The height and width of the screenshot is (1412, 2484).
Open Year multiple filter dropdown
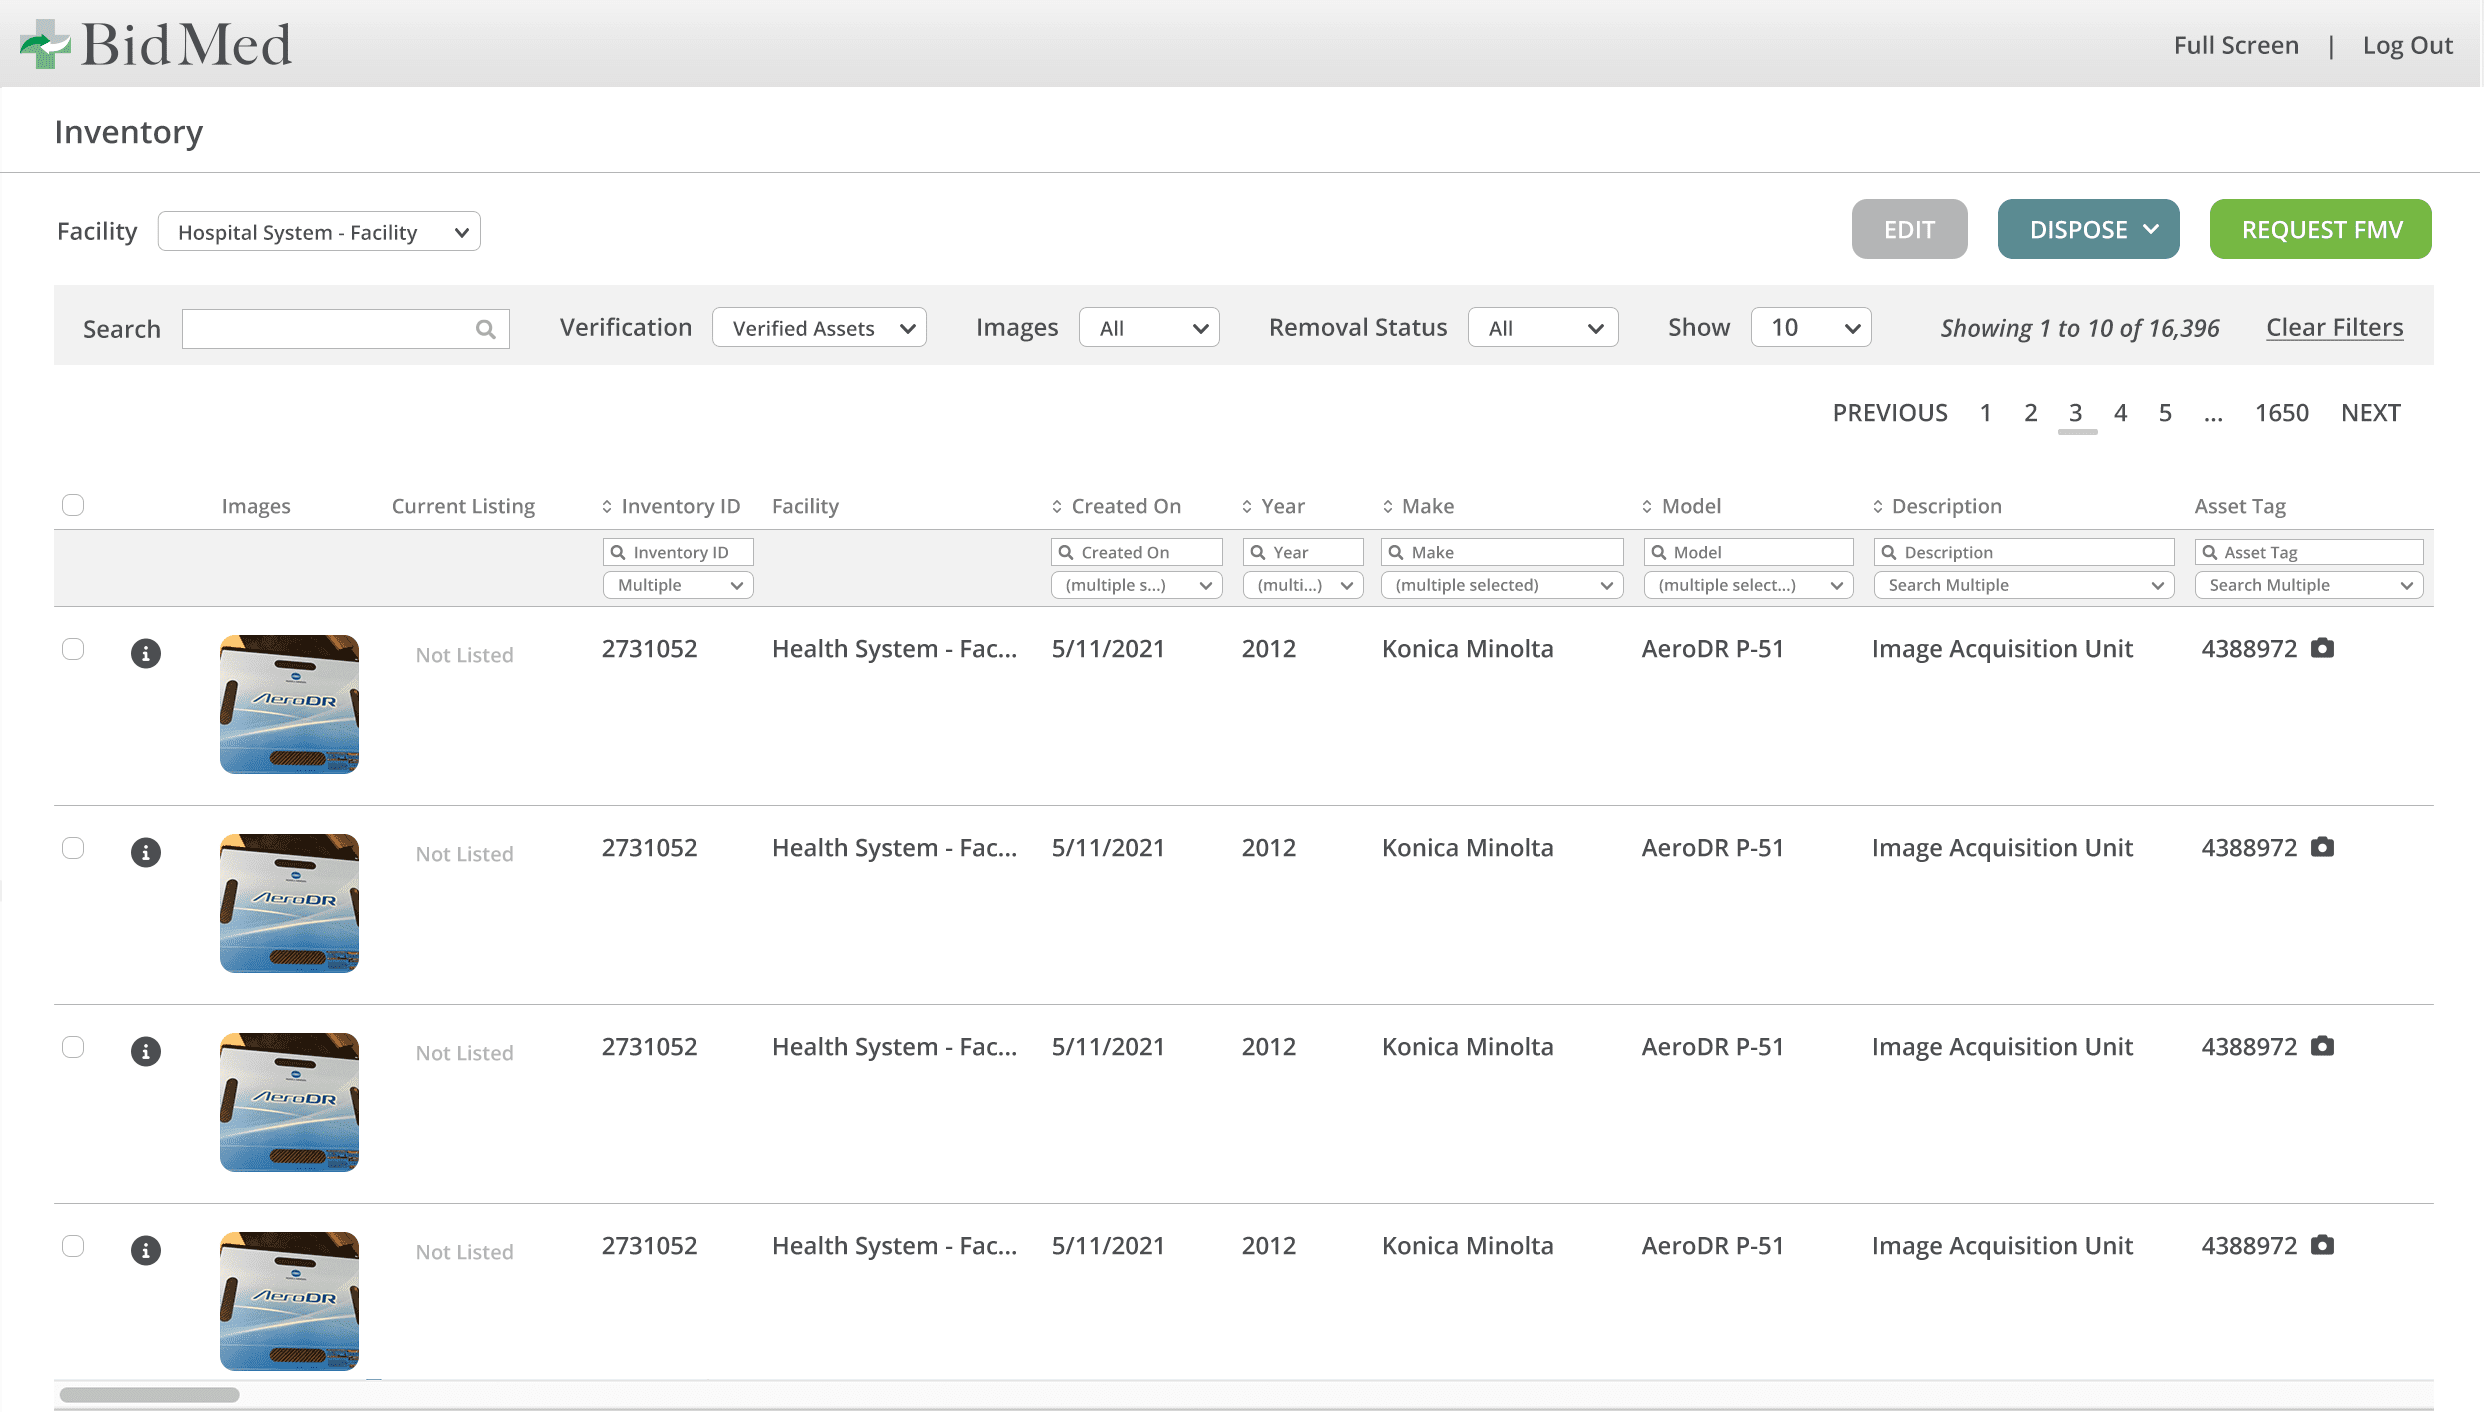(1303, 585)
